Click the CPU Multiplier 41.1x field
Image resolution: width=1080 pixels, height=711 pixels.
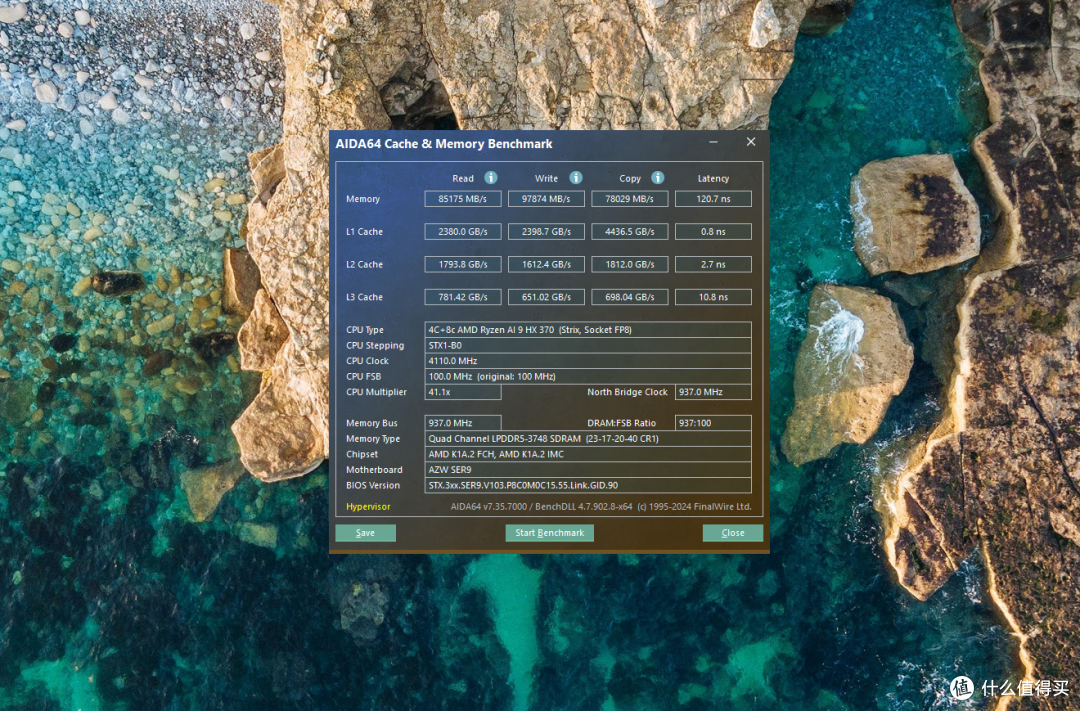(x=463, y=393)
